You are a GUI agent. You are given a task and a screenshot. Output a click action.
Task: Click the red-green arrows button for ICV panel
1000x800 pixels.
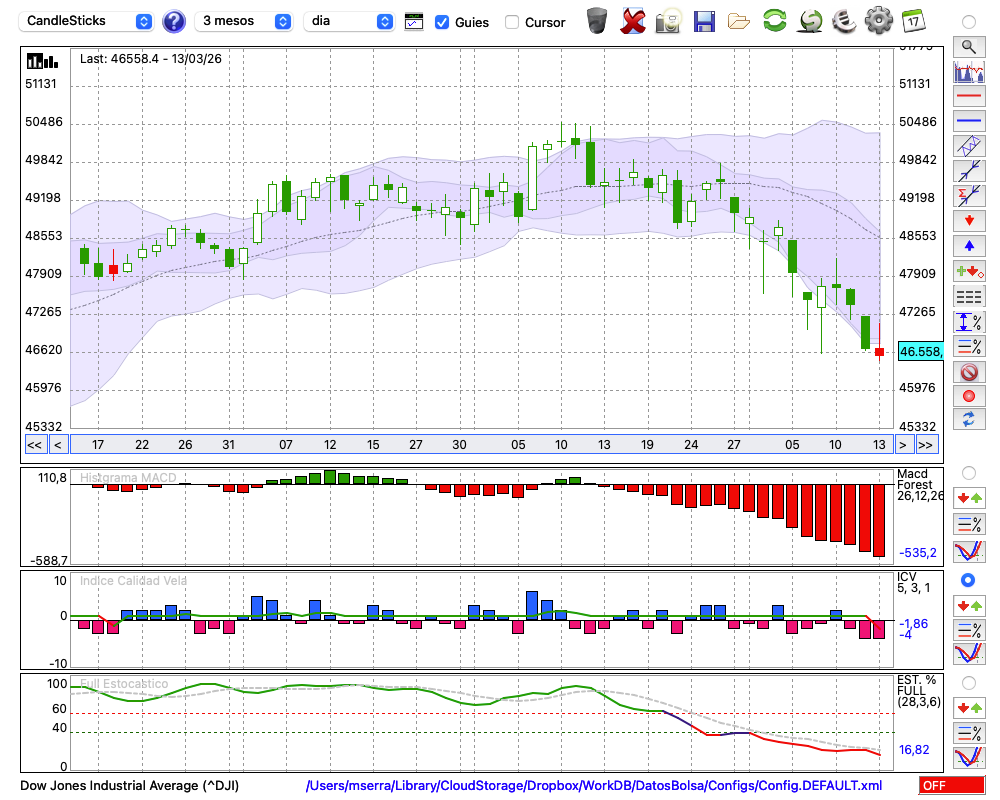[969, 605]
